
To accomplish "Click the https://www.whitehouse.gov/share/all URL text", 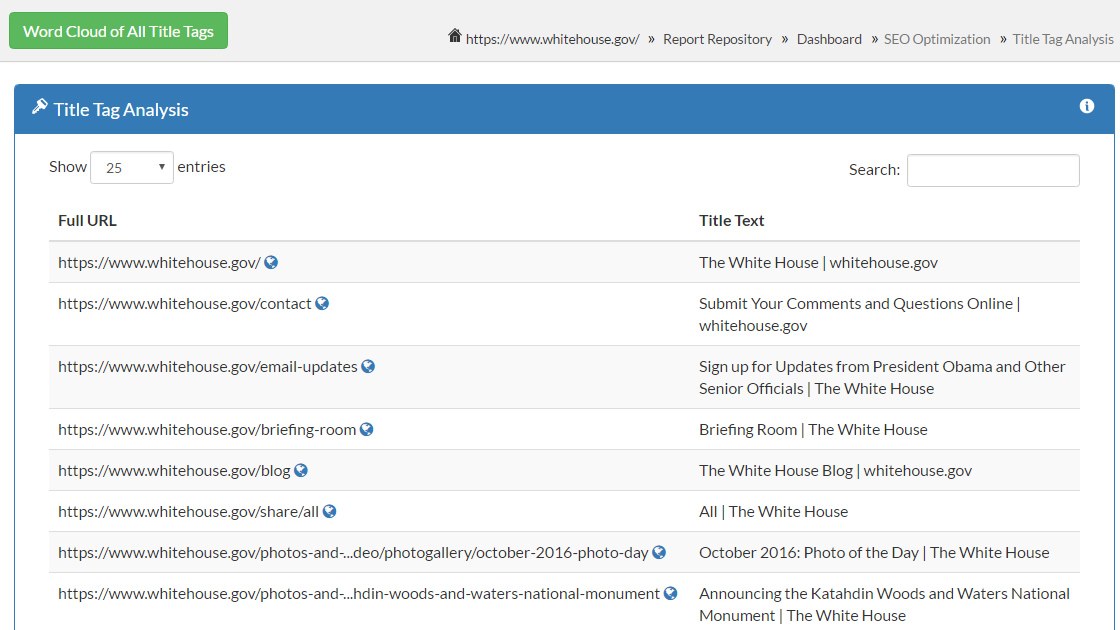I will click(188, 511).
